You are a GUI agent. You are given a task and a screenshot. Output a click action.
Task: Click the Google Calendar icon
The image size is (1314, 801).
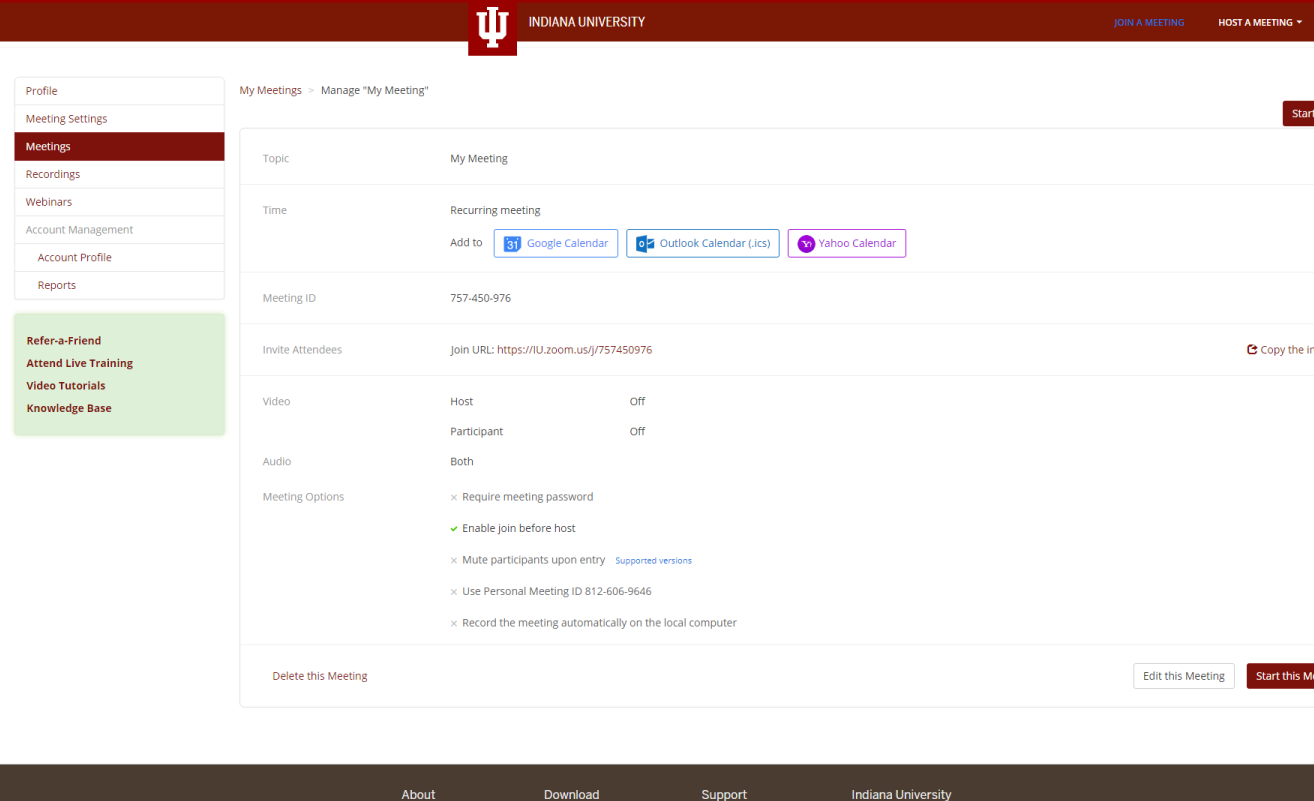click(x=512, y=244)
